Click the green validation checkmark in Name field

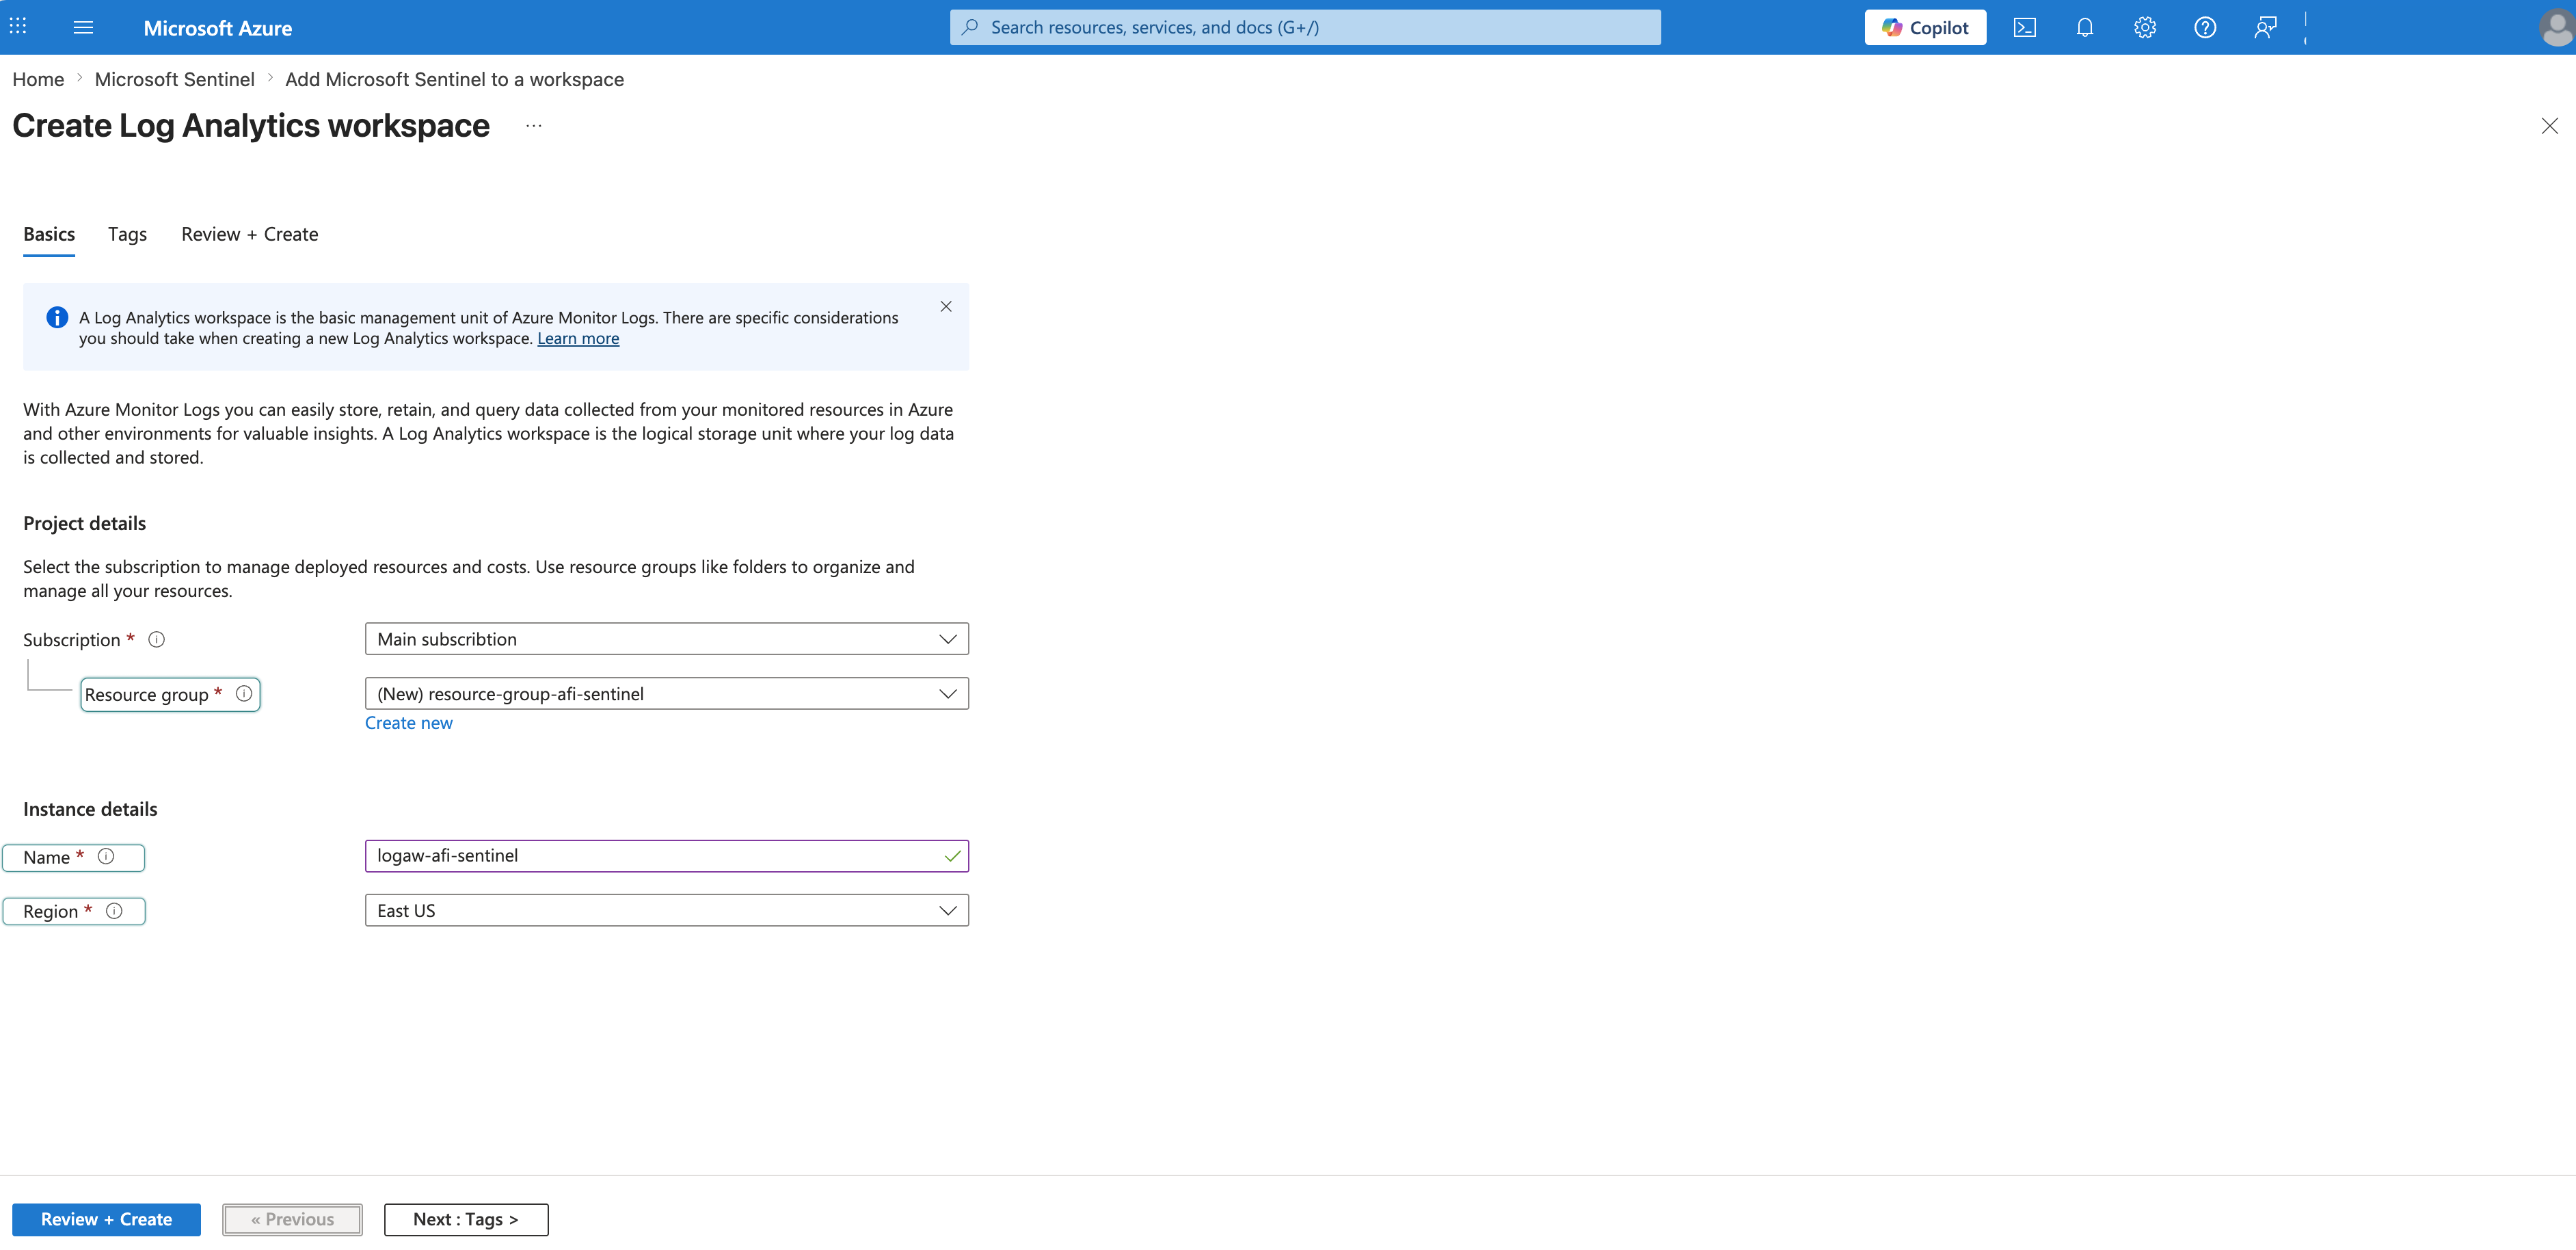953,856
